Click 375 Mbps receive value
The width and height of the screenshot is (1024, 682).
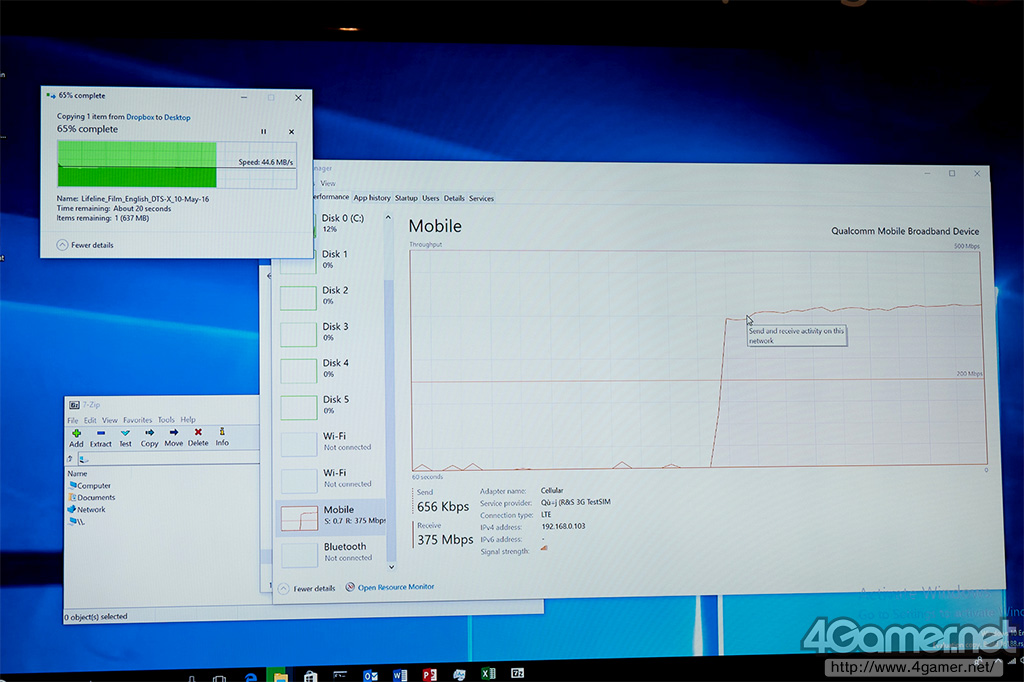[445, 540]
